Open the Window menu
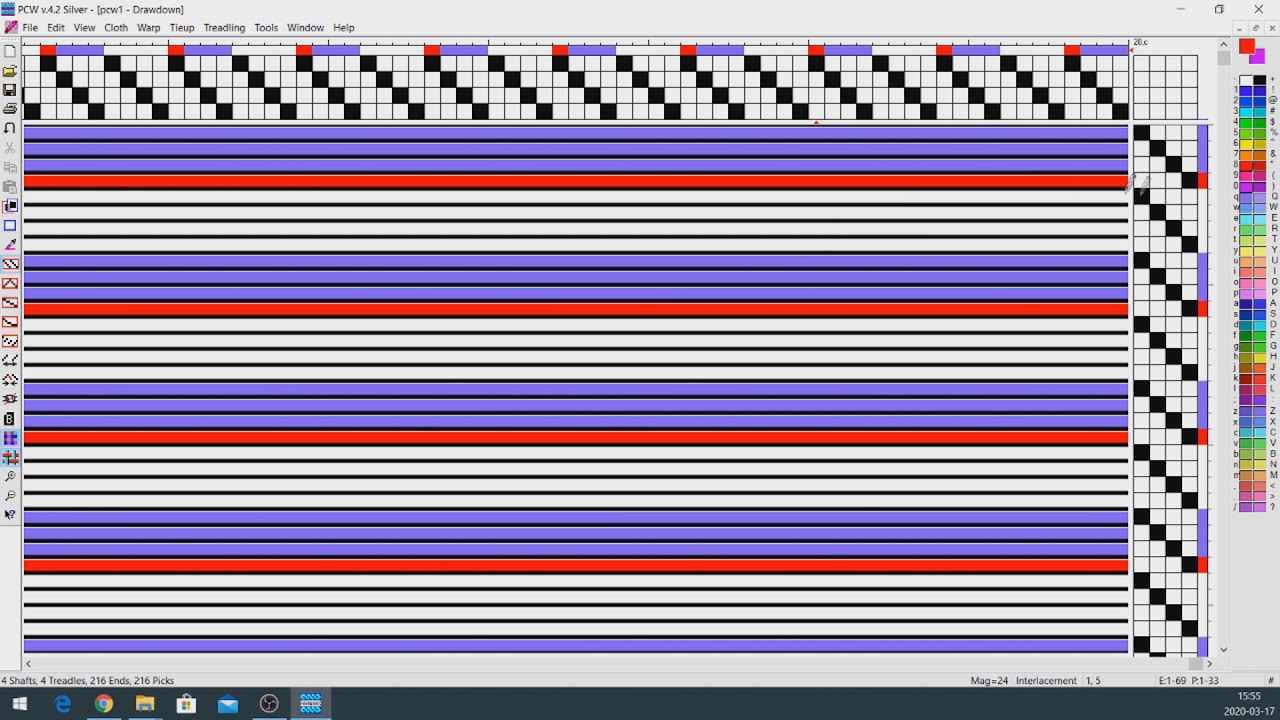 point(305,28)
